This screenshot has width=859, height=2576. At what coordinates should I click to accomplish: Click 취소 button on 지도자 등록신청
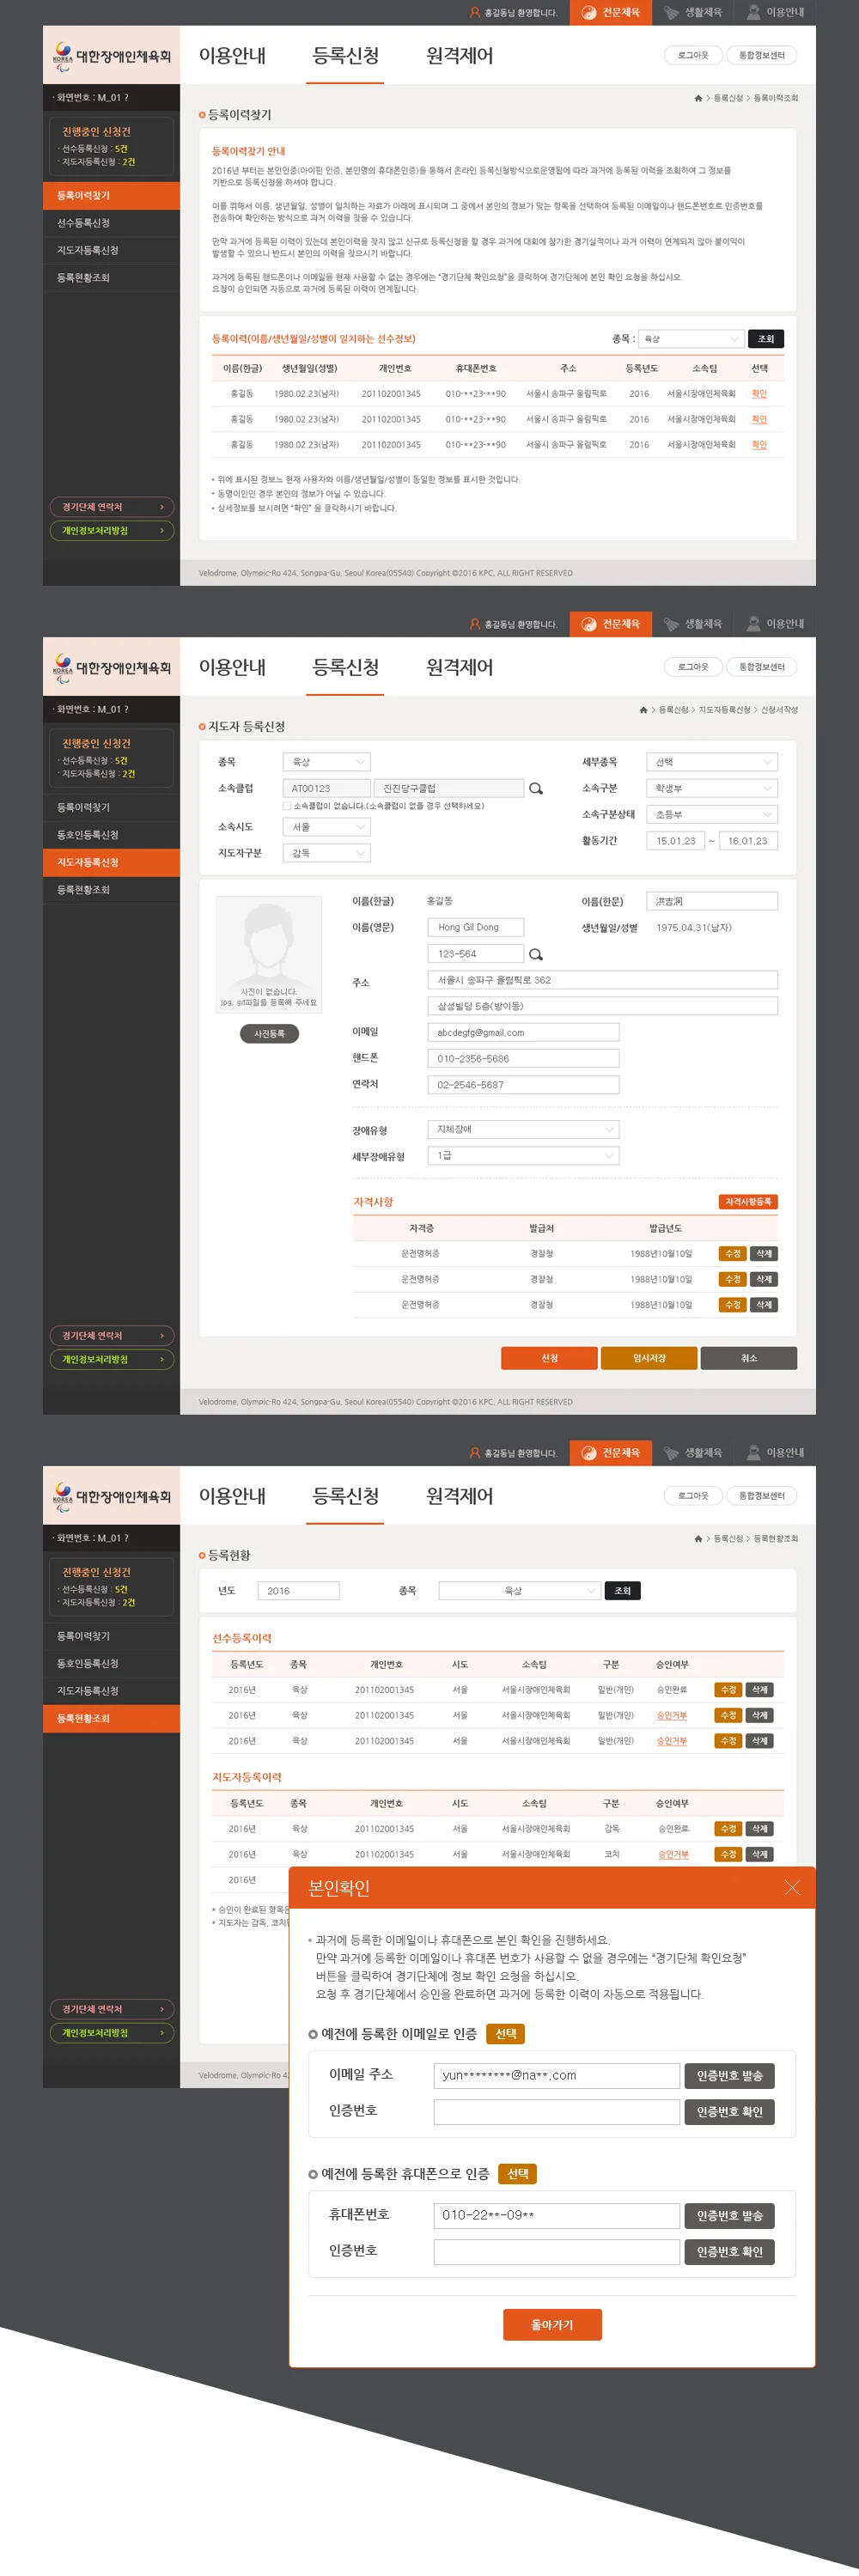click(749, 1358)
